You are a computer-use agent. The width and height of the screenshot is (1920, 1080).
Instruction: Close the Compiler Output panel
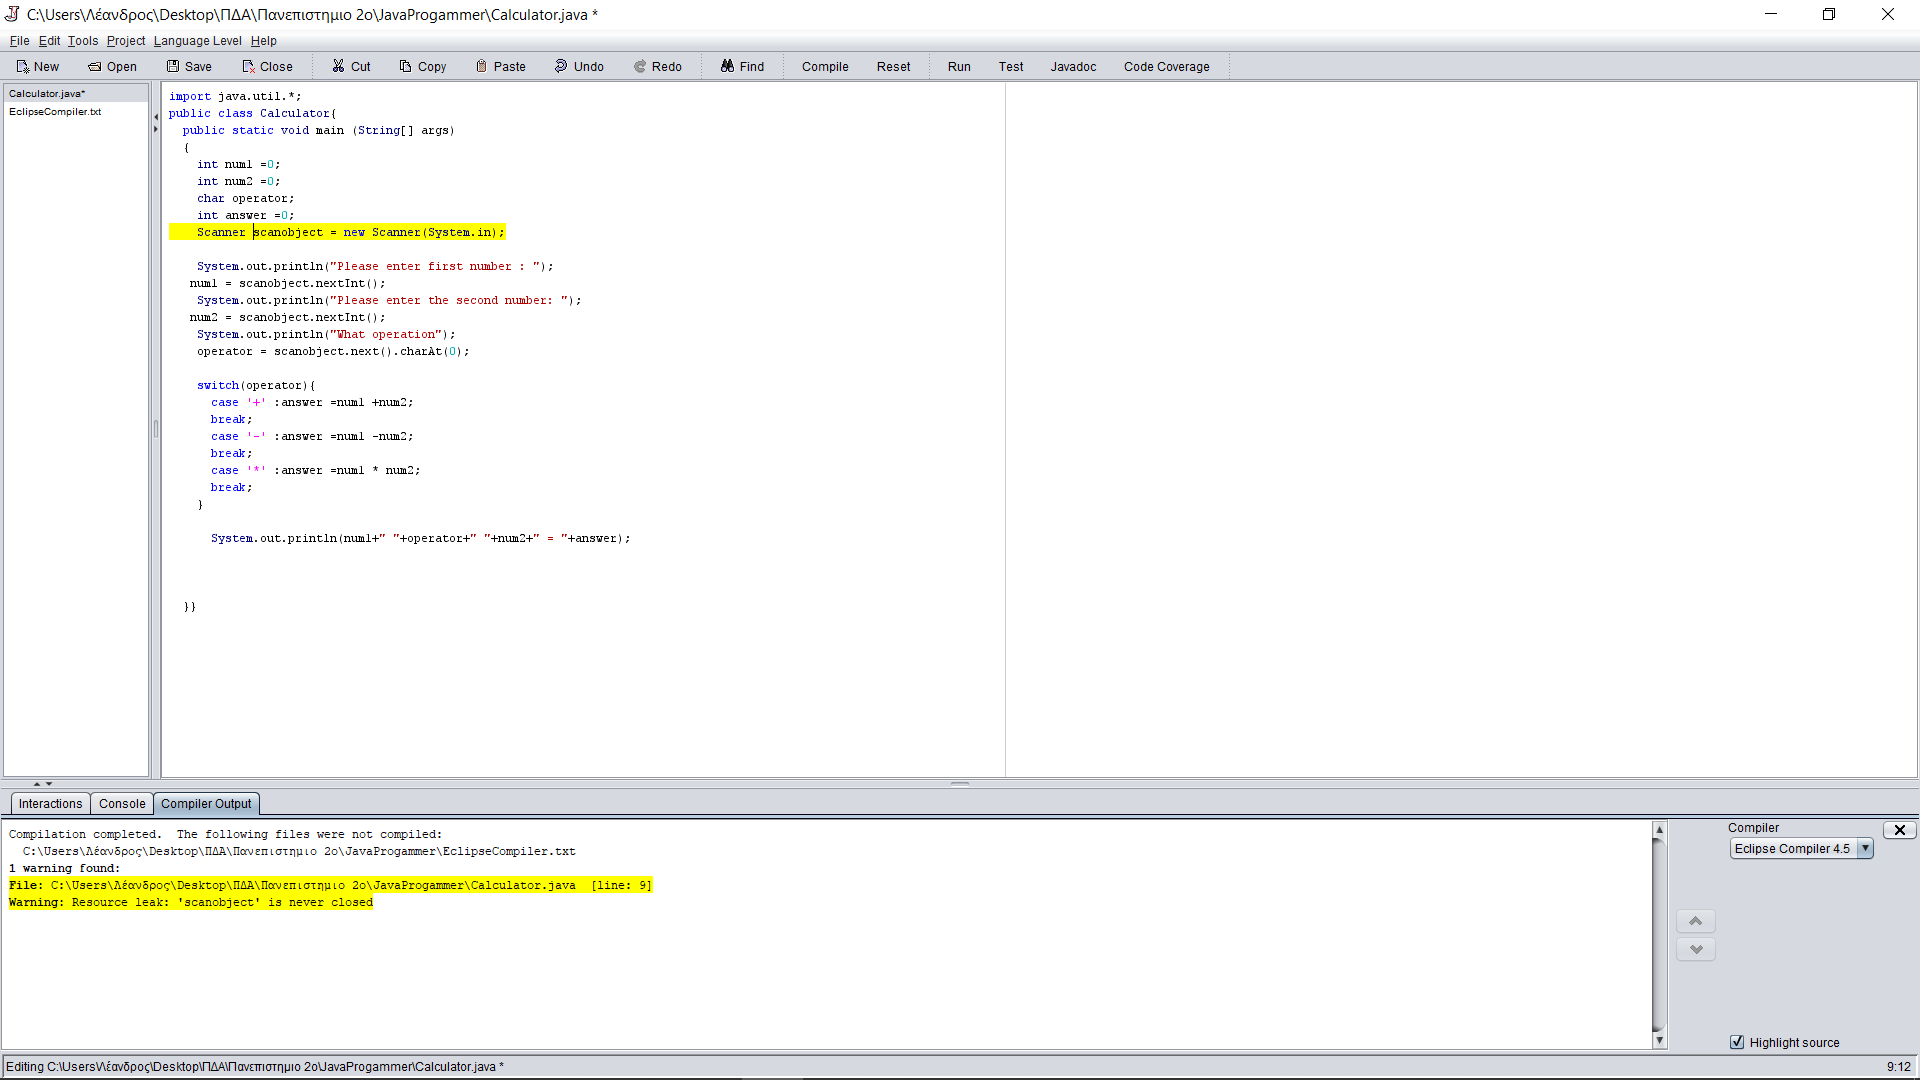click(1899, 830)
